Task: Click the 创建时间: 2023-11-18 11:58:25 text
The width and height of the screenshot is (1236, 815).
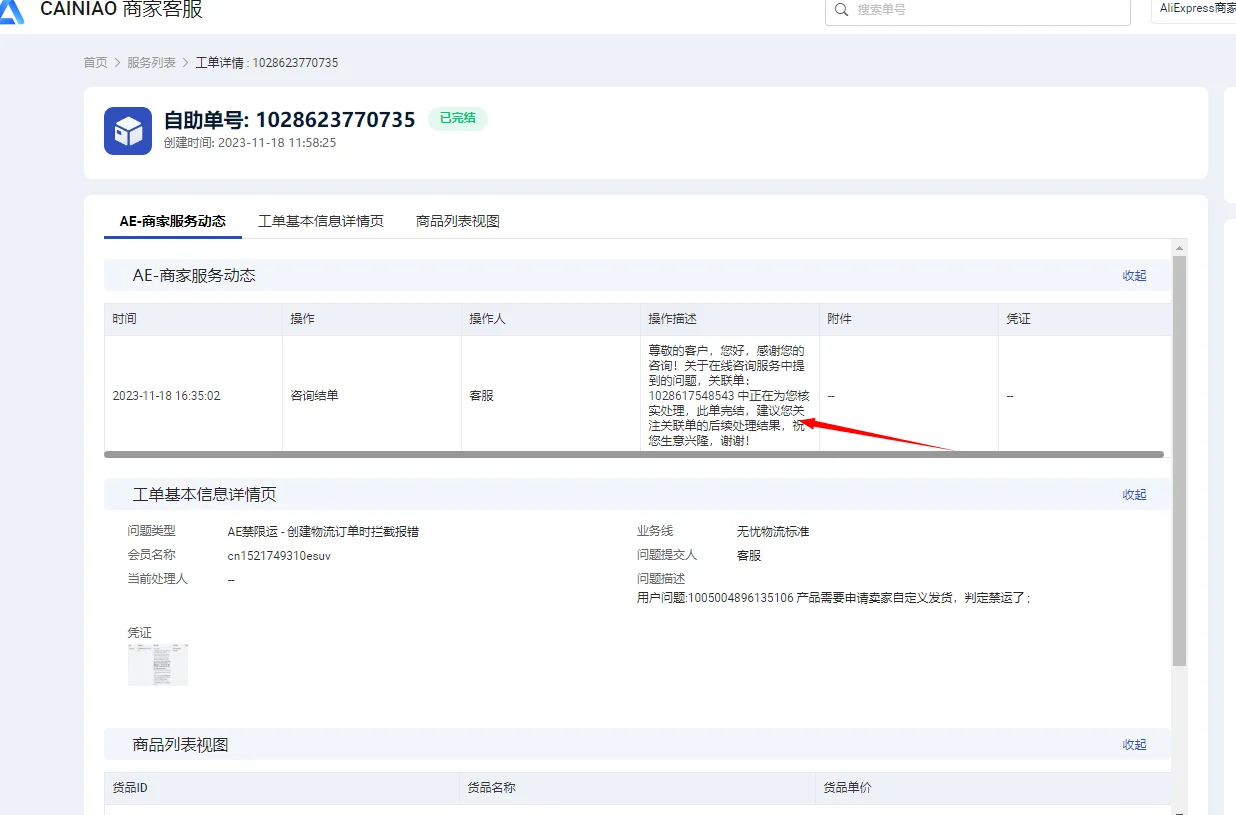Action: [x=250, y=143]
